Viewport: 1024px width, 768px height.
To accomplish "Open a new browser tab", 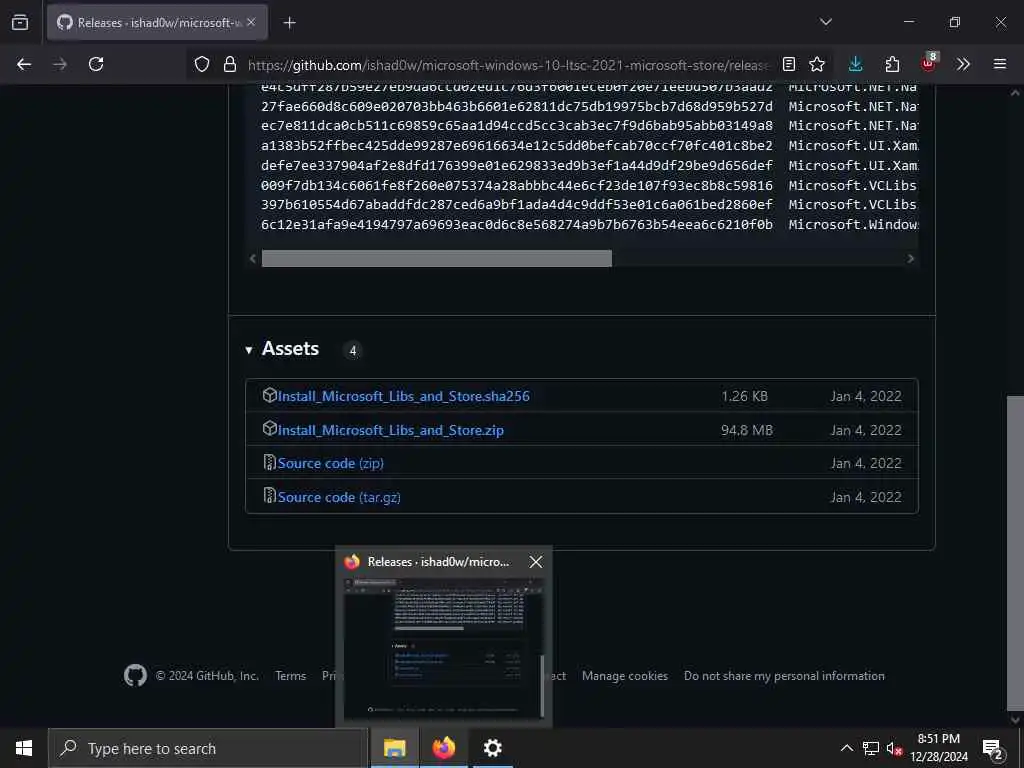I will pos(289,23).
